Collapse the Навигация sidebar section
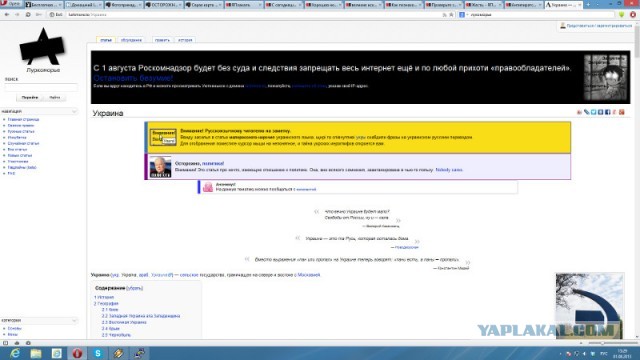Image resolution: width=640 pixels, height=360 pixels. tap(74, 111)
